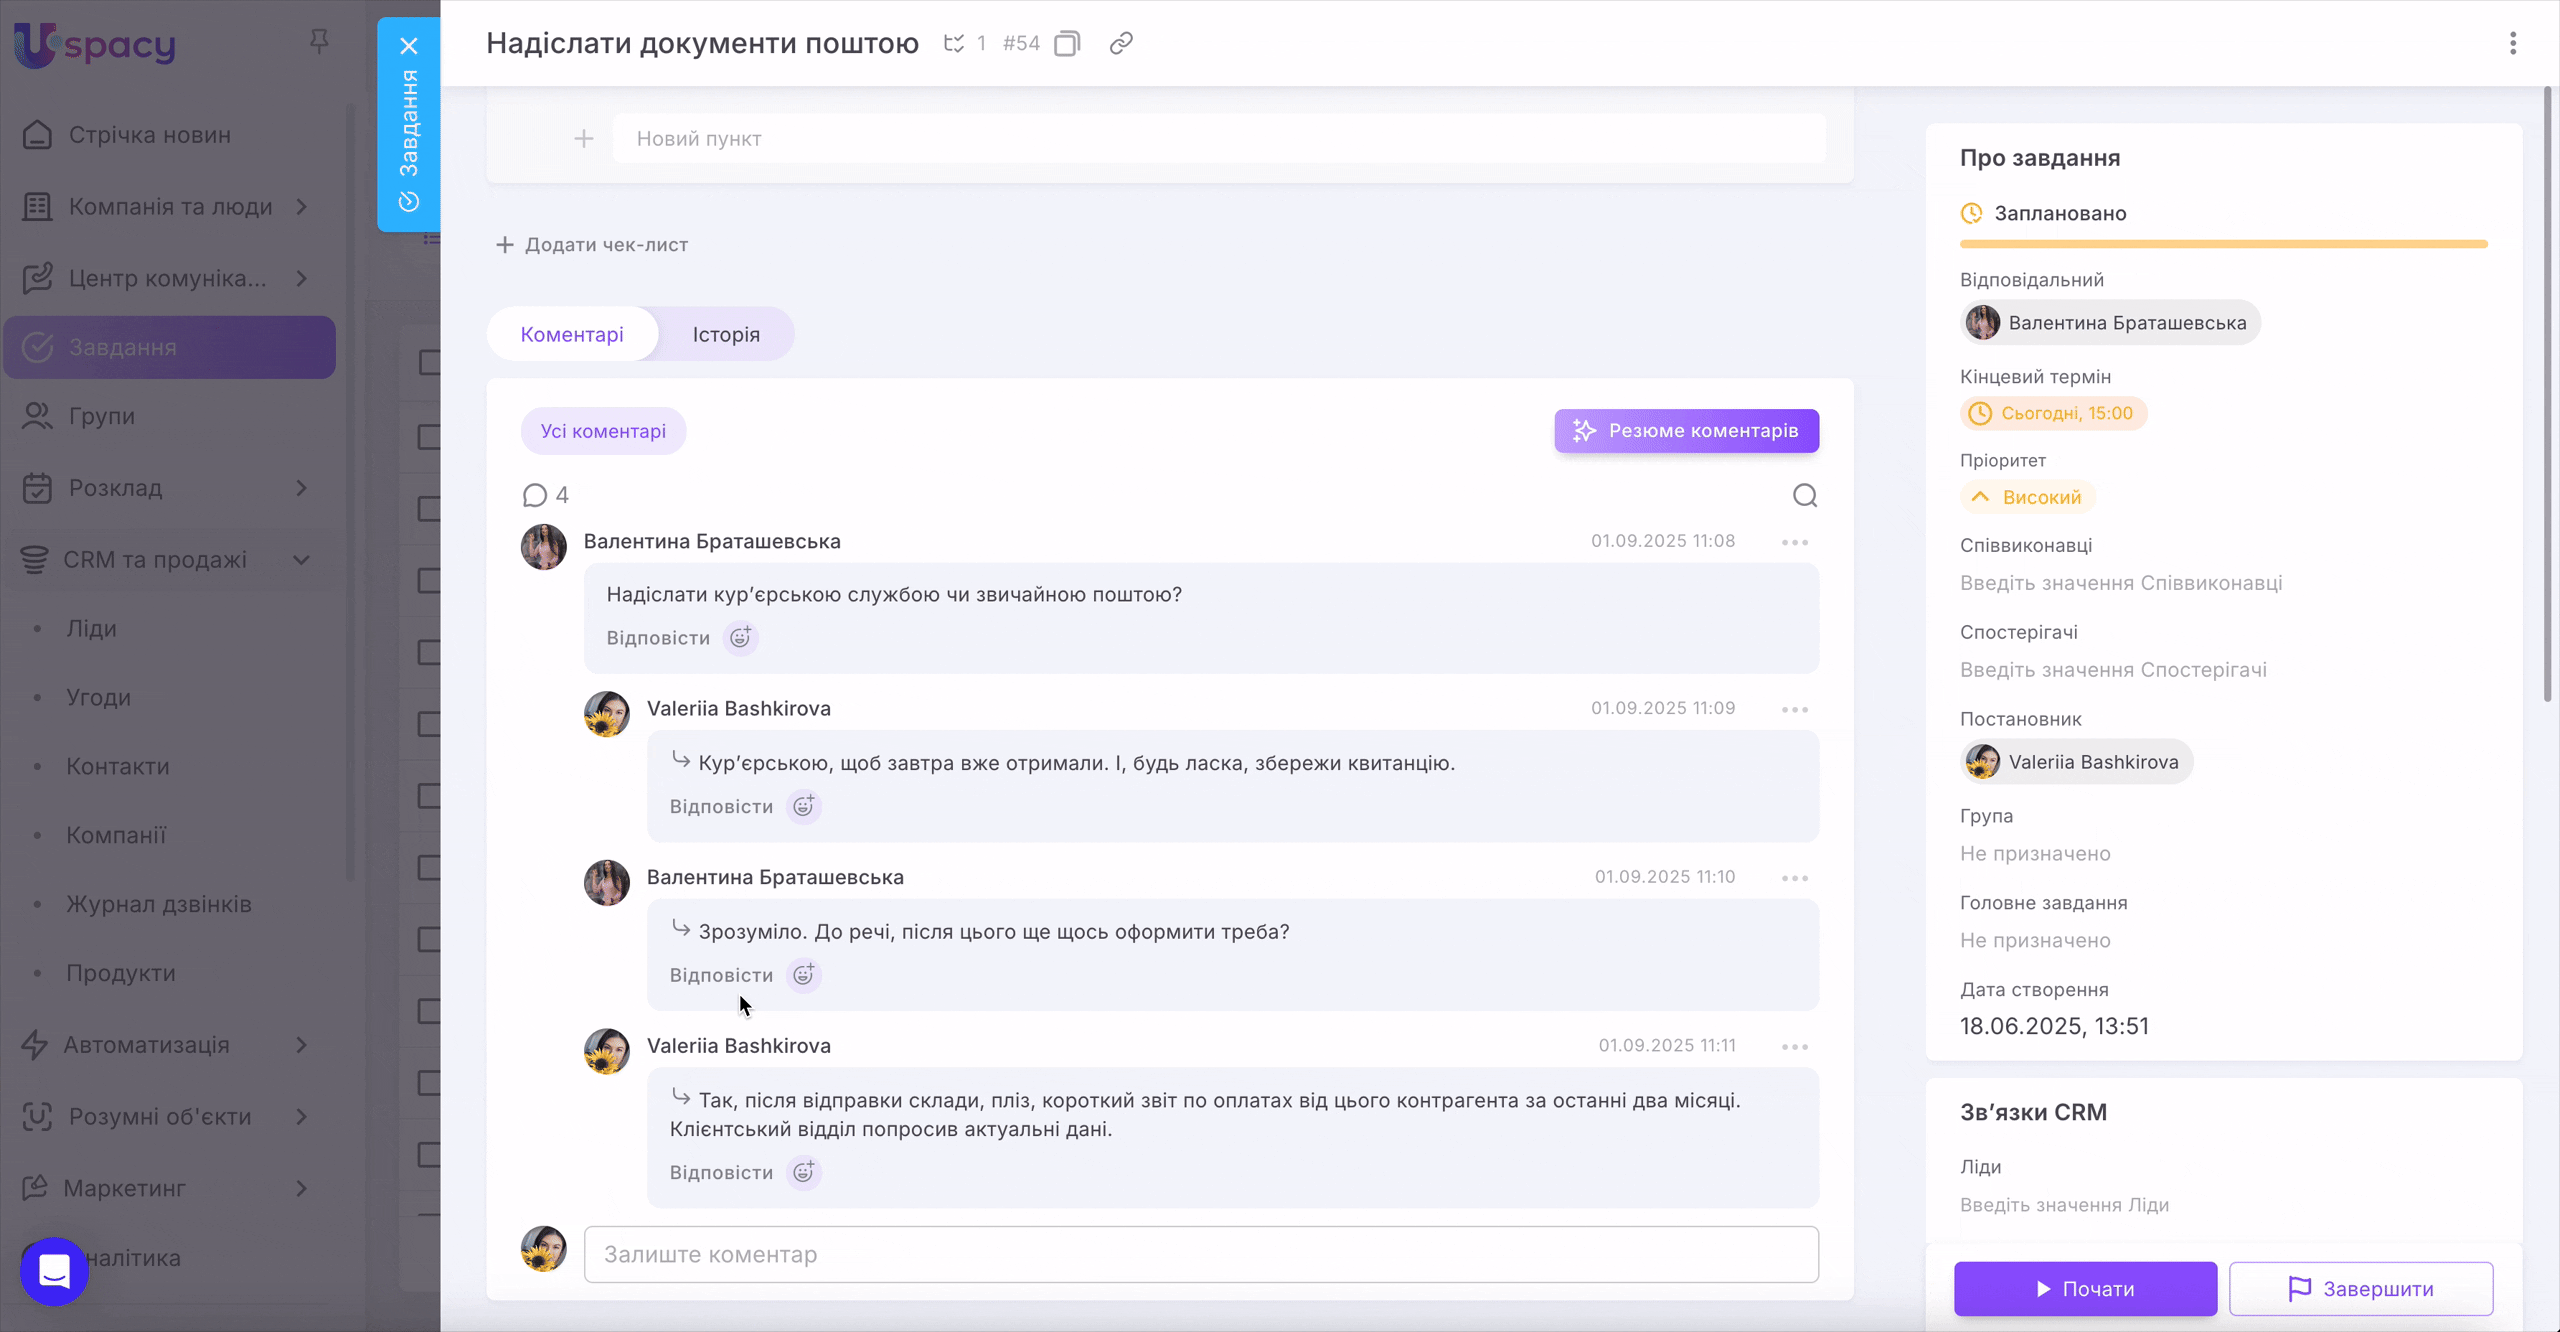Add emoji reaction under Valeriia Bashkirova's first reply
The width and height of the screenshot is (2560, 1332).
tap(804, 805)
